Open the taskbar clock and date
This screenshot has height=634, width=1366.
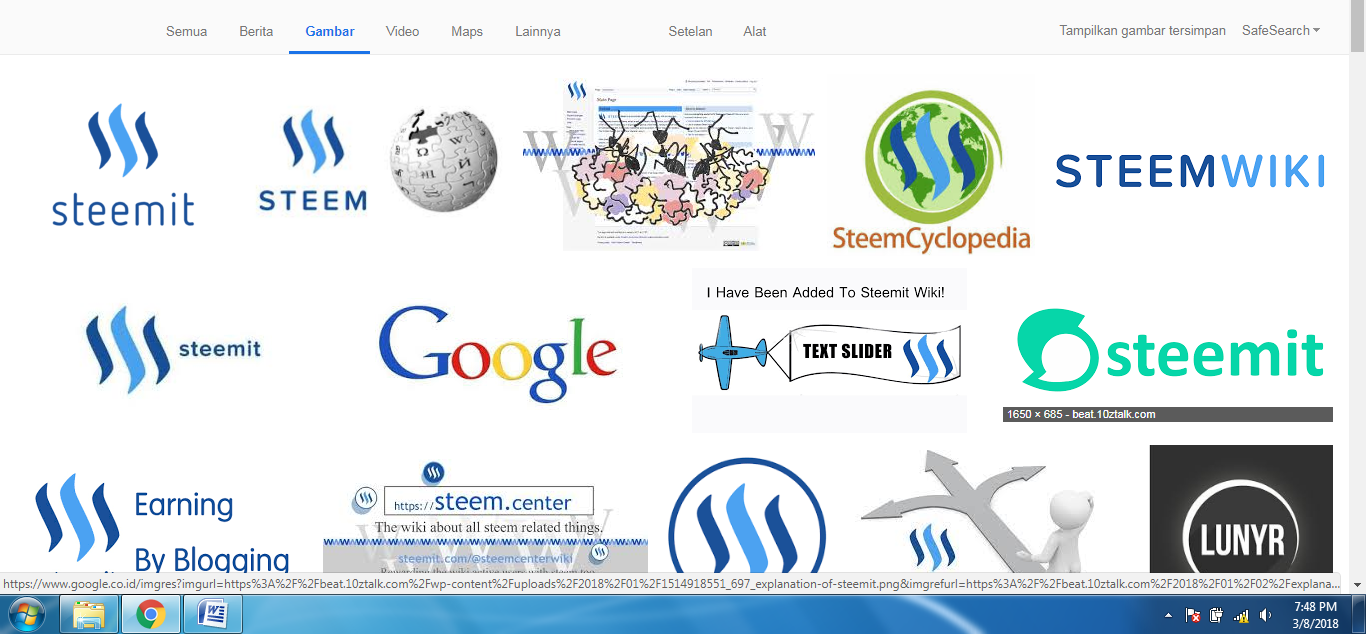click(1315, 614)
